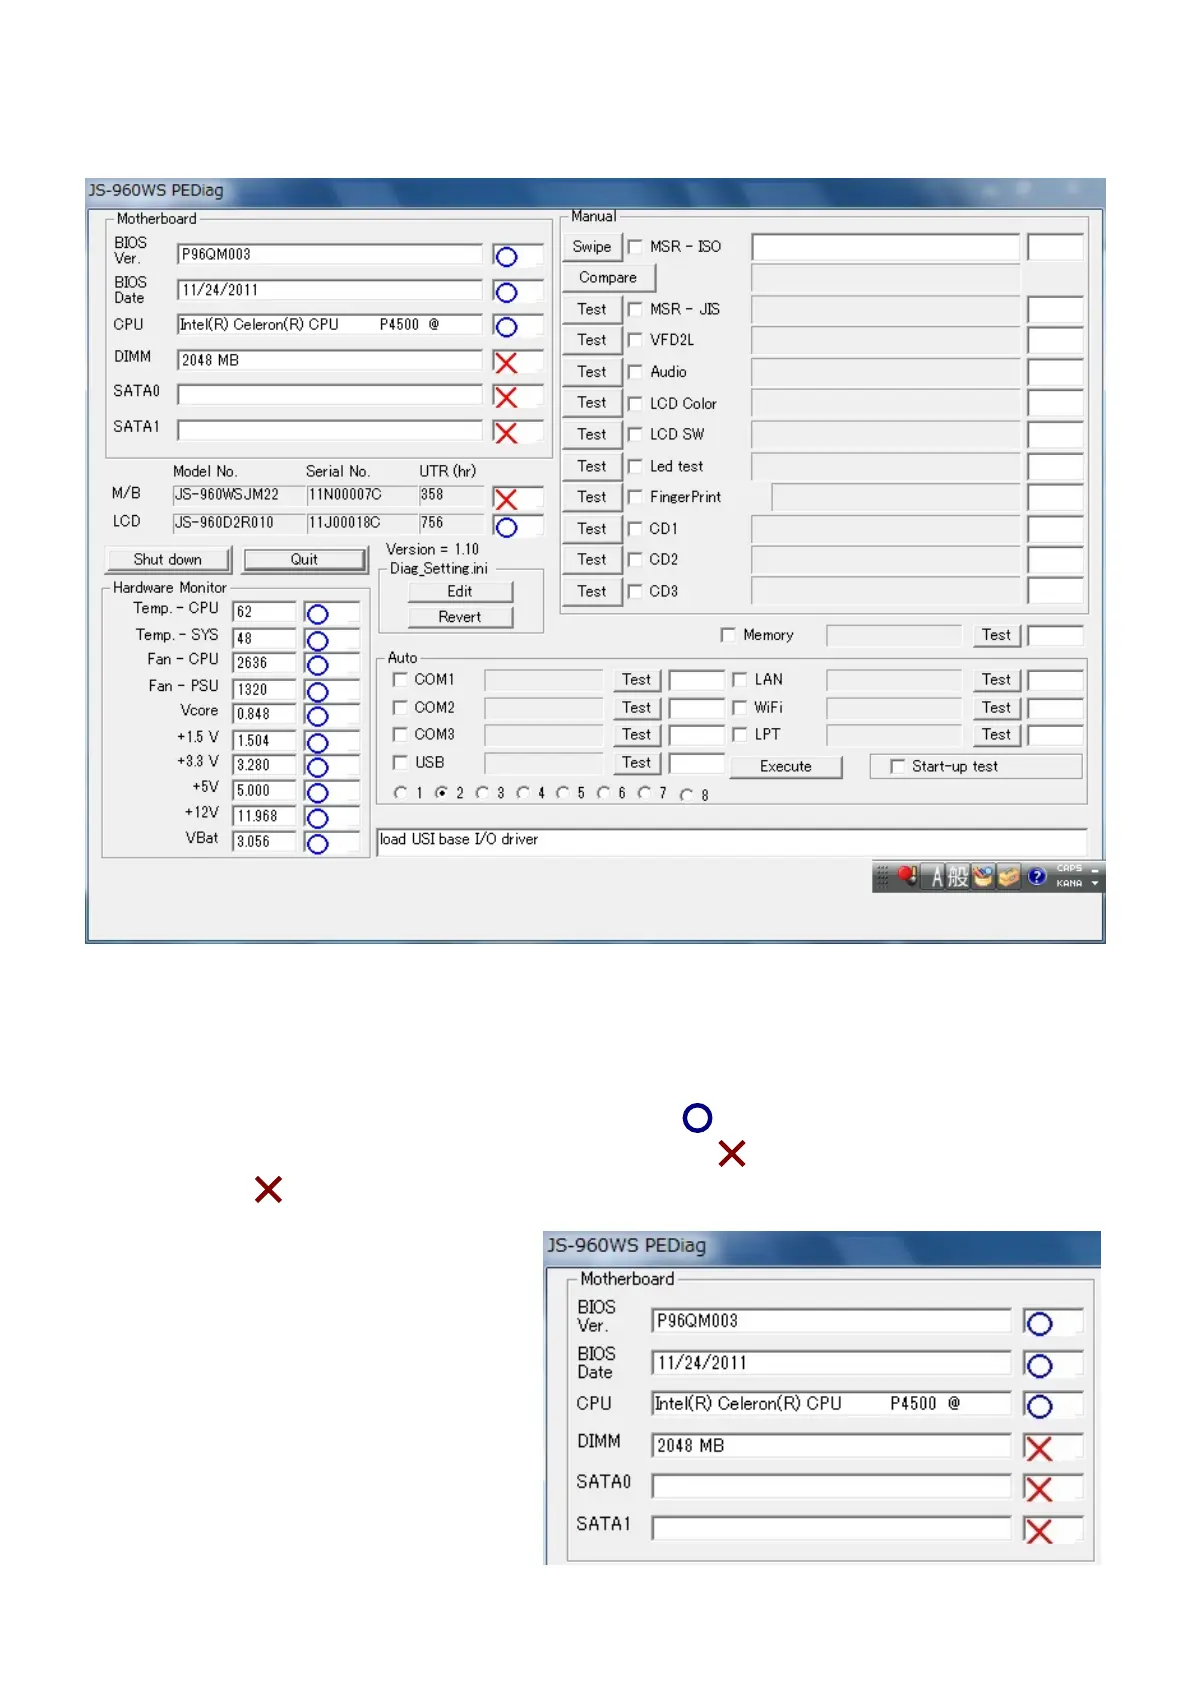Image resolution: width=1190 pixels, height=1684 pixels.
Task: Click the Temp. - CPU value field showing 62
Action: [264, 612]
